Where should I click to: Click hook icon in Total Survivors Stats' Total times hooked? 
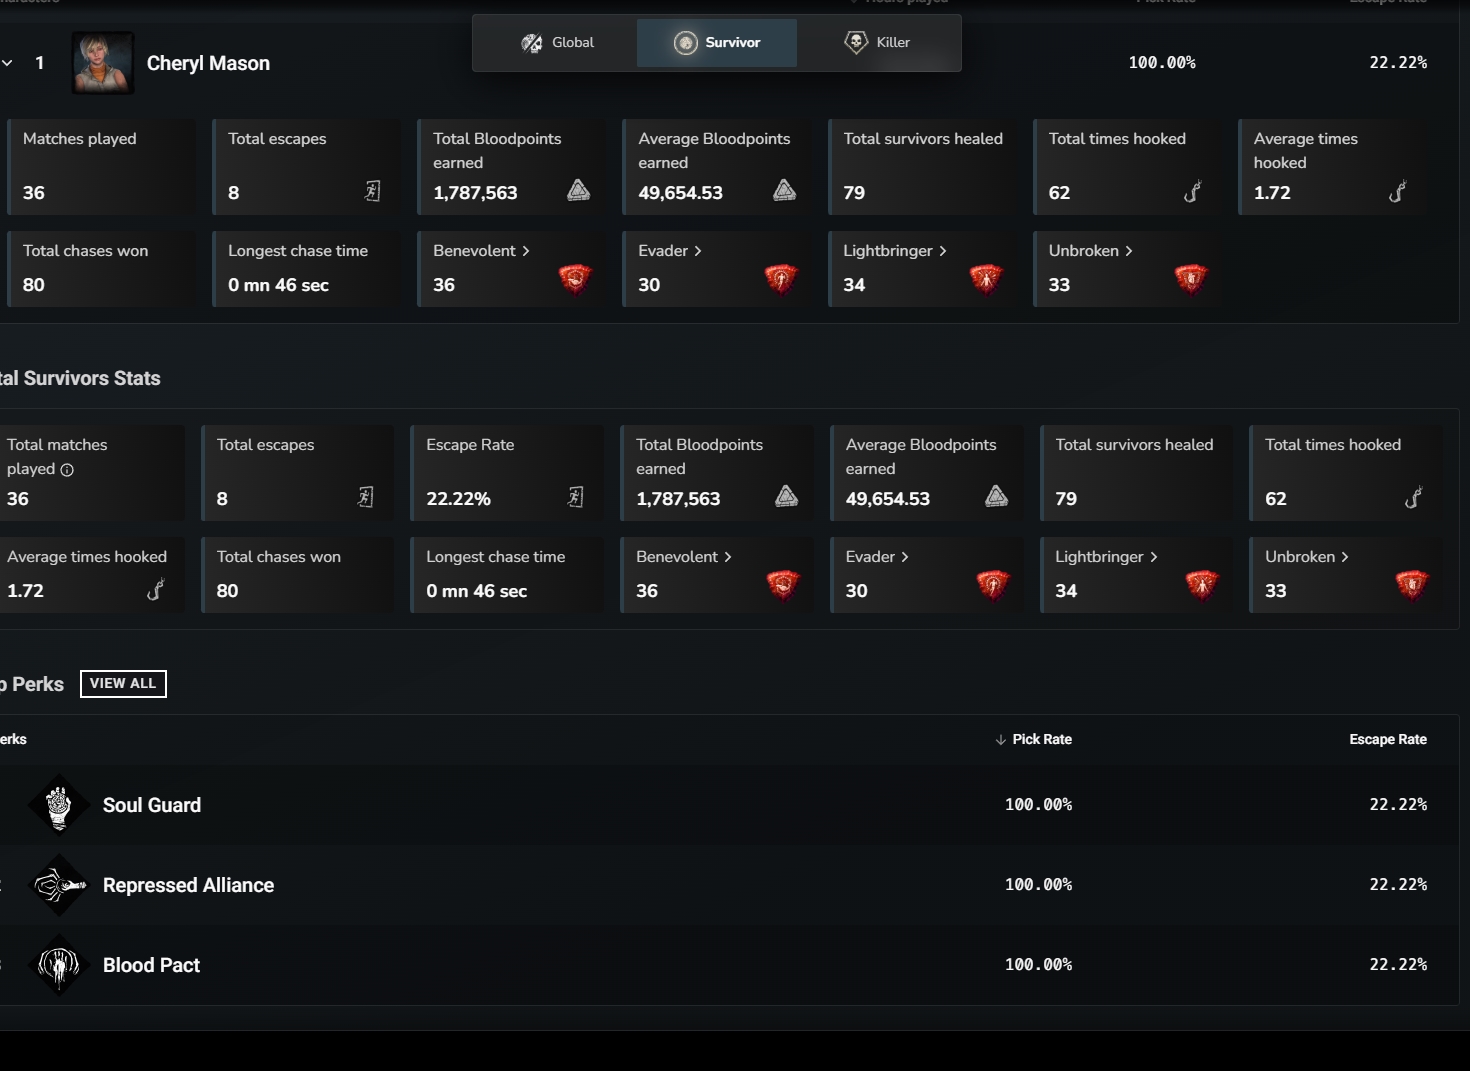click(x=1413, y=497)
